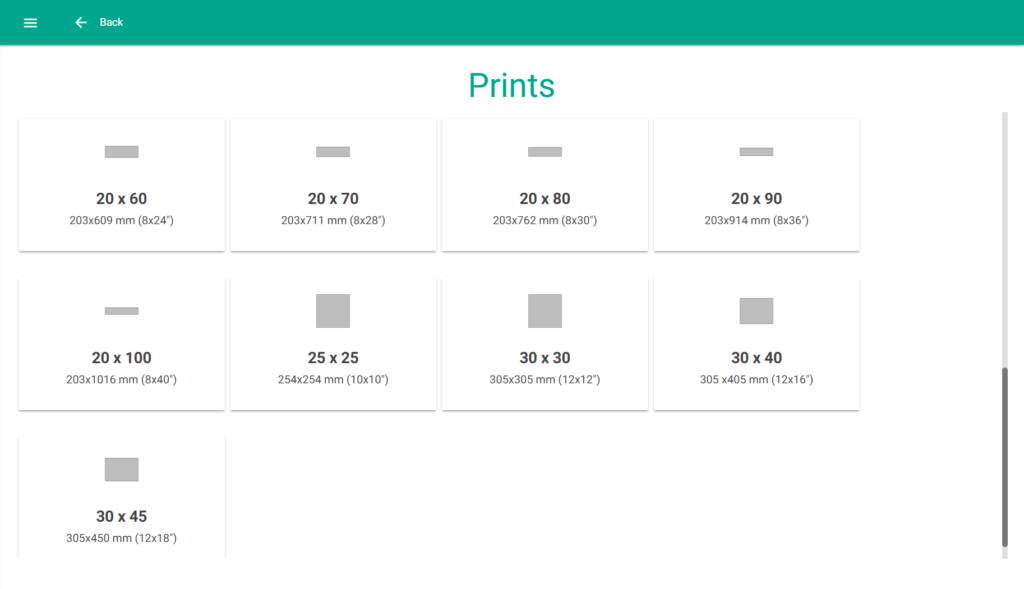The width and height of the screenshot is (1024, 589).
Task: Click the 305 x405 mm (12x16") text
Action: 756,379
